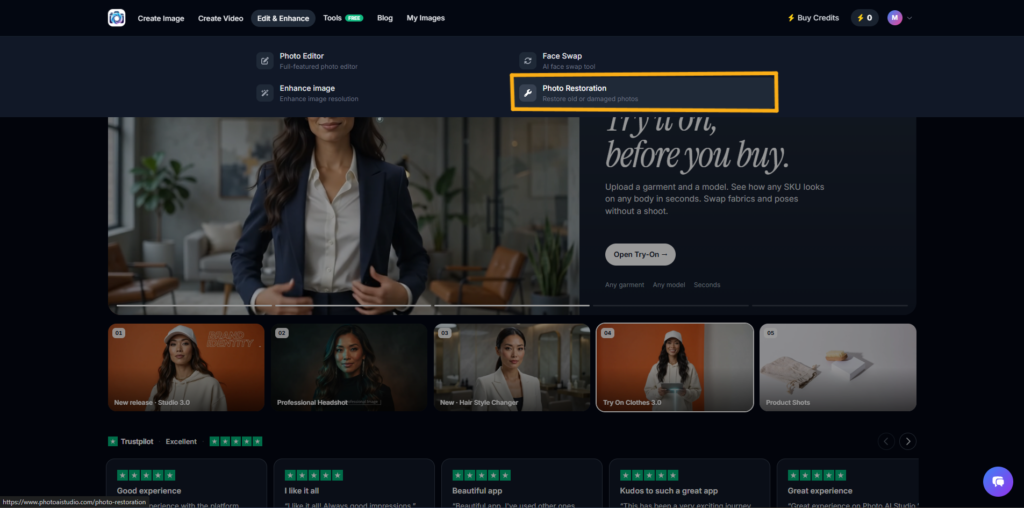Open the I like it all review
Screen dimensions: 1024x508
pos(354,483)
